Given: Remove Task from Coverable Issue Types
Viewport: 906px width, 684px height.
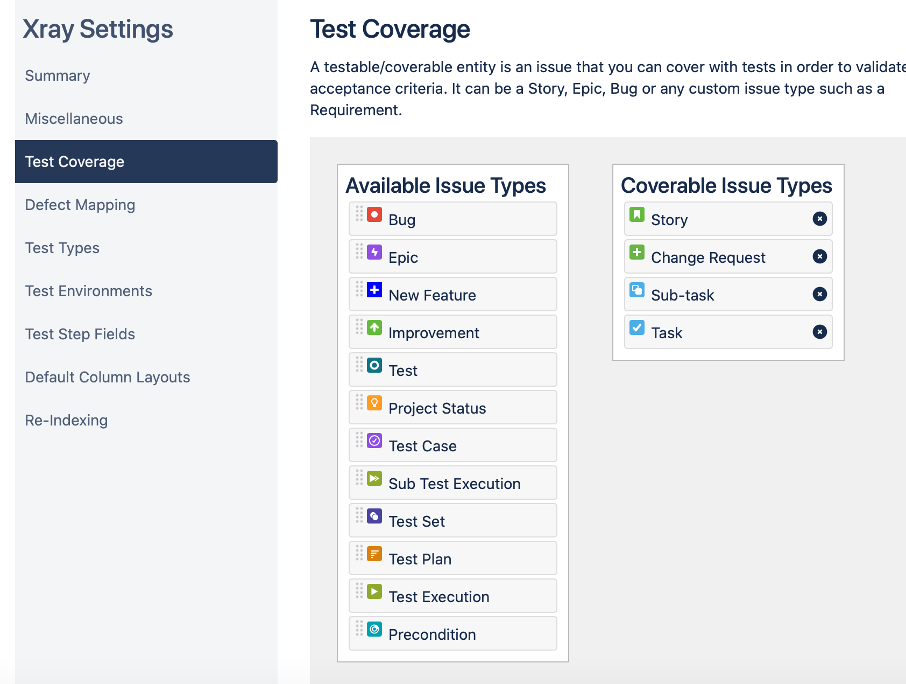Looking at the screenshot, I should point(819,332).
